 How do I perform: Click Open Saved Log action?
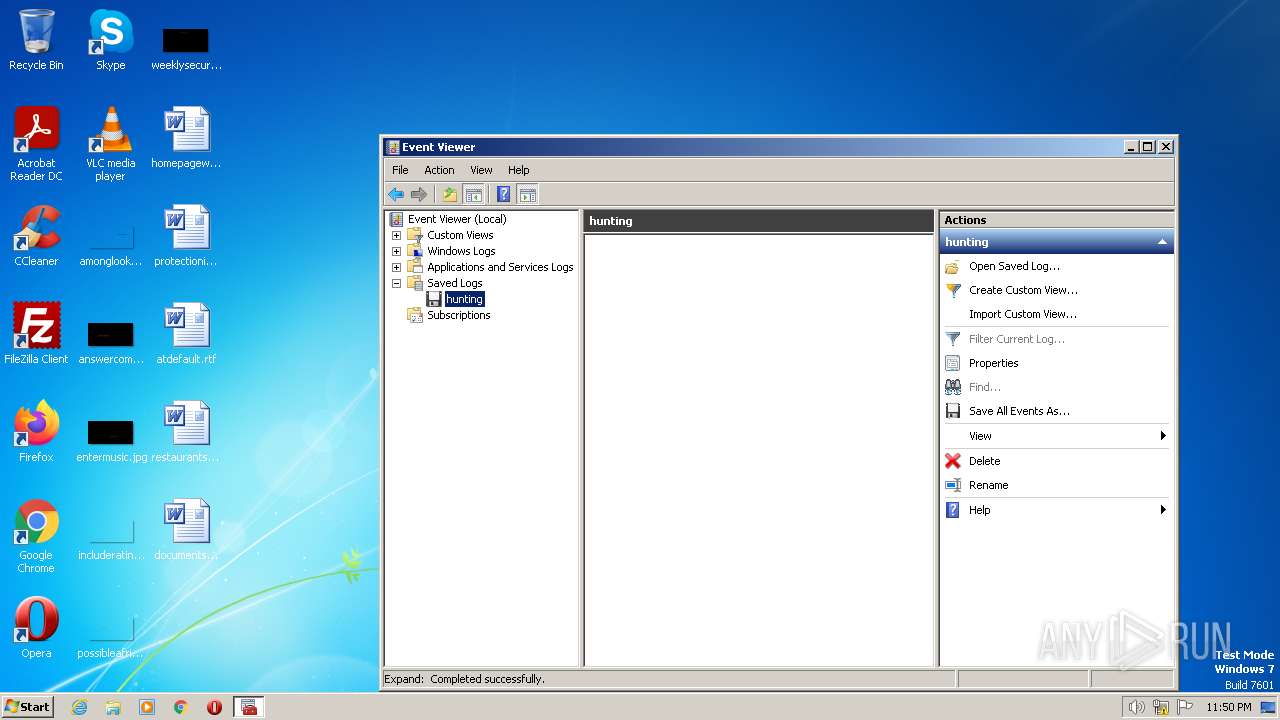[x=1014, y=266]
